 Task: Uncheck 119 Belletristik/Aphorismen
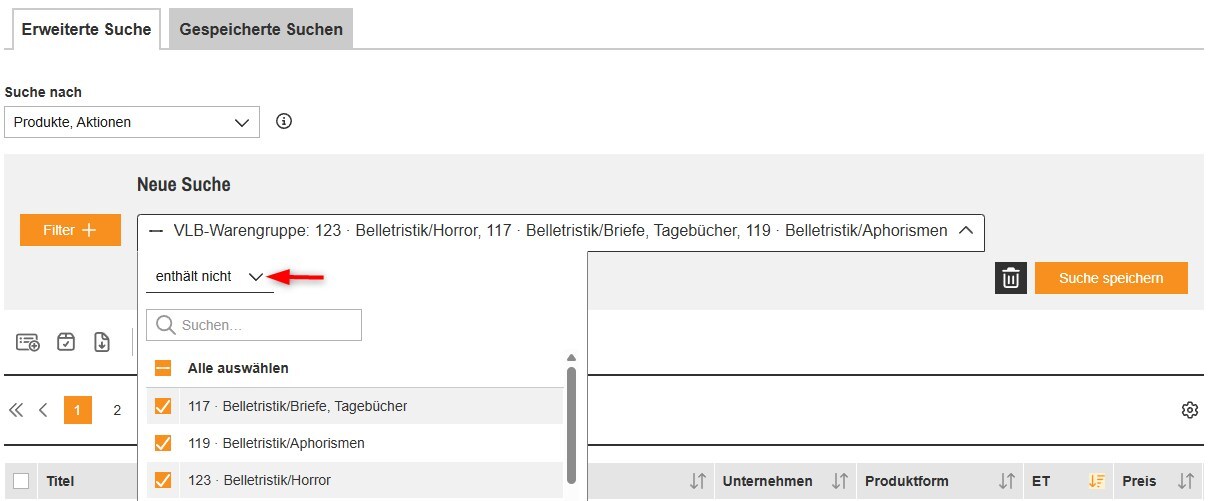[163, 443]
